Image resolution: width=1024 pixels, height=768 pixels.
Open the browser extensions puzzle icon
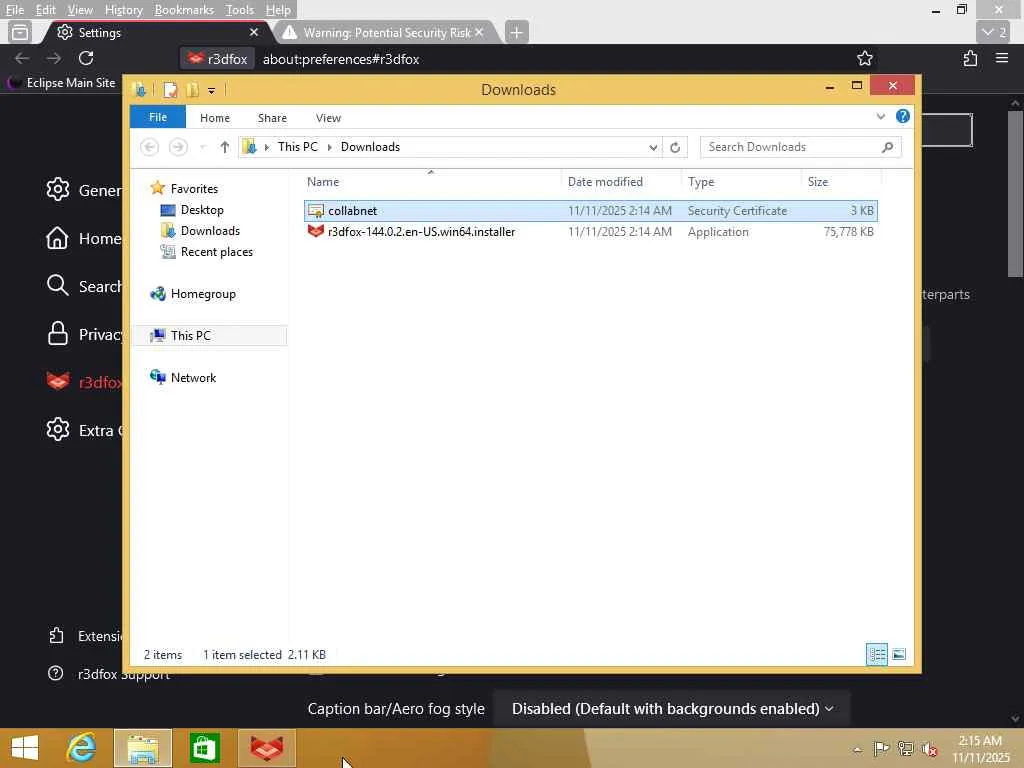[x=970, y=58]
